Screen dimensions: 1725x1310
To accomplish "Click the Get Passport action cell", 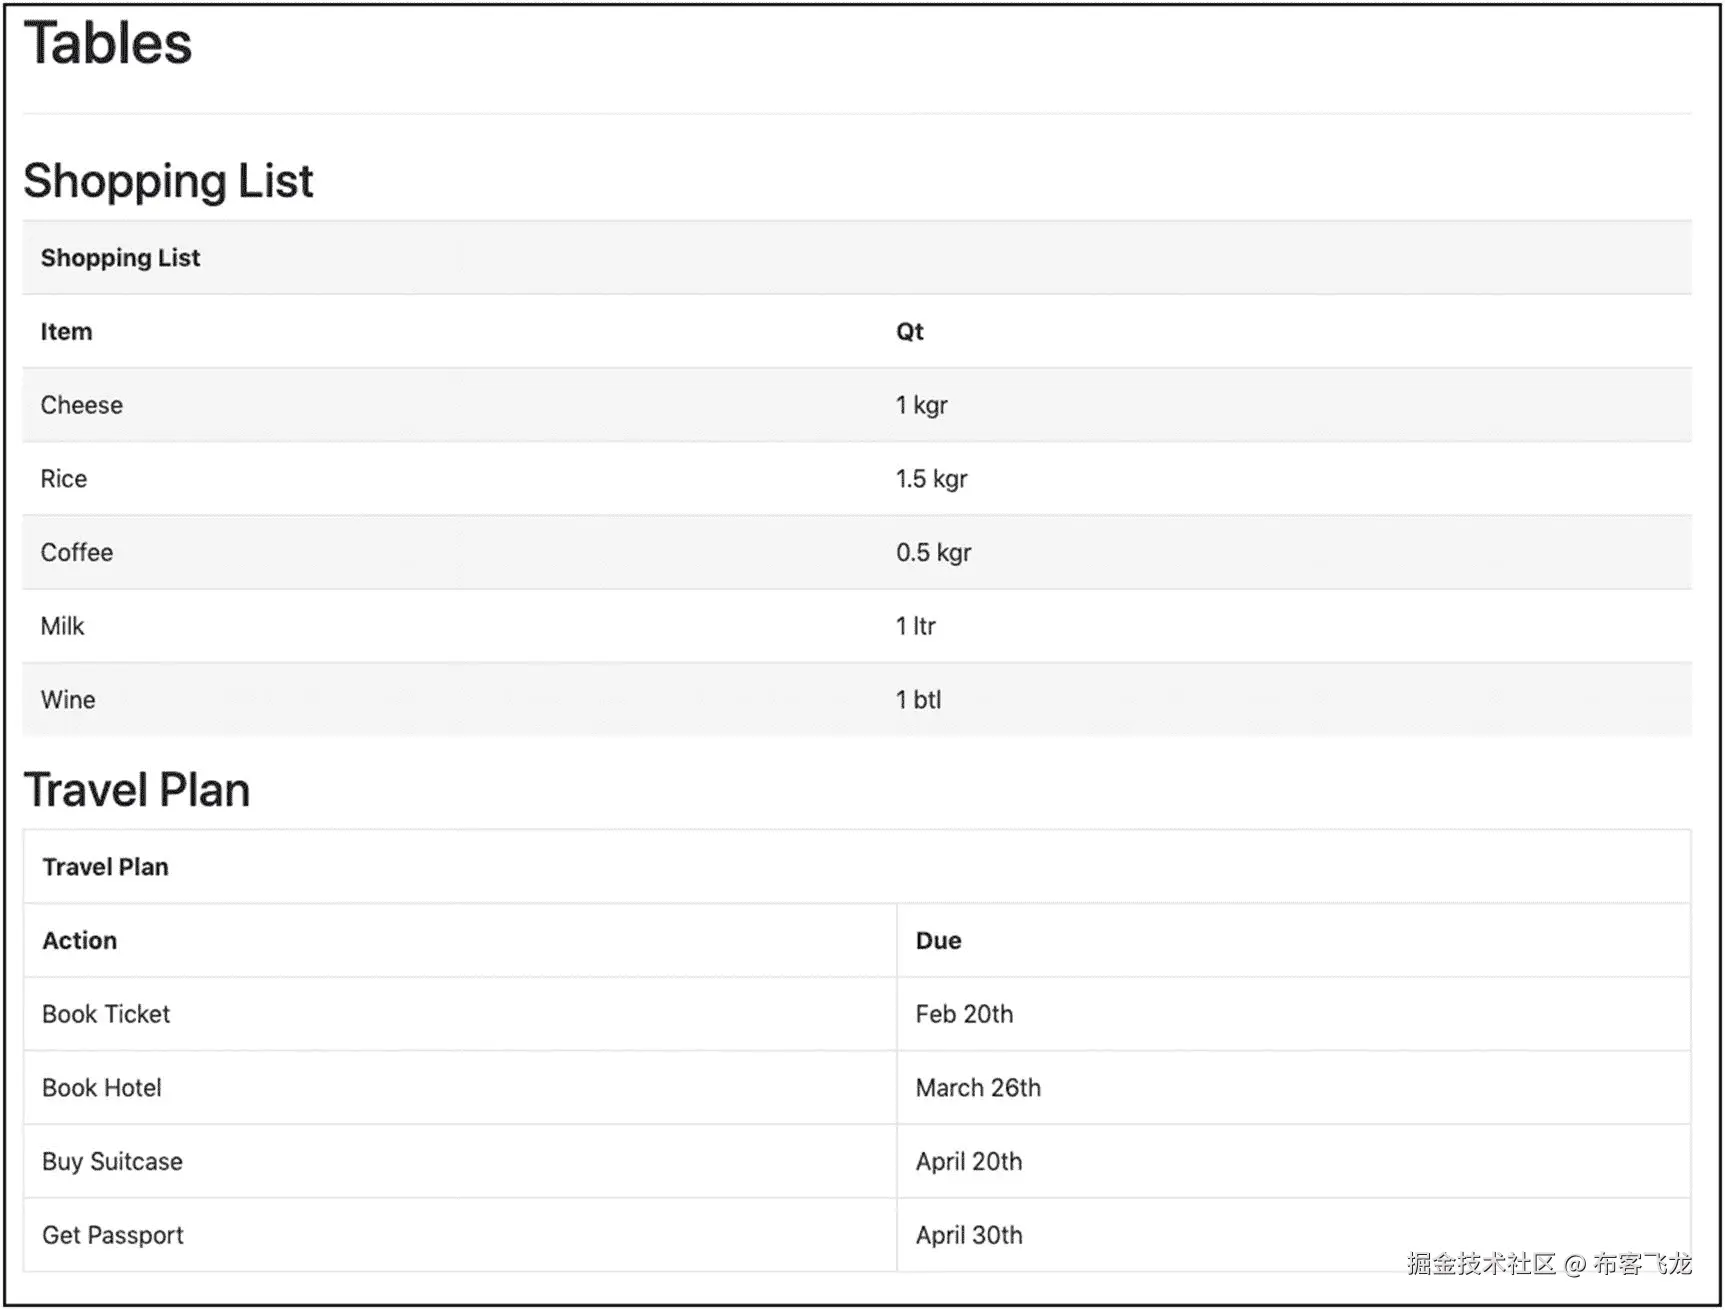I will 113,1235.
